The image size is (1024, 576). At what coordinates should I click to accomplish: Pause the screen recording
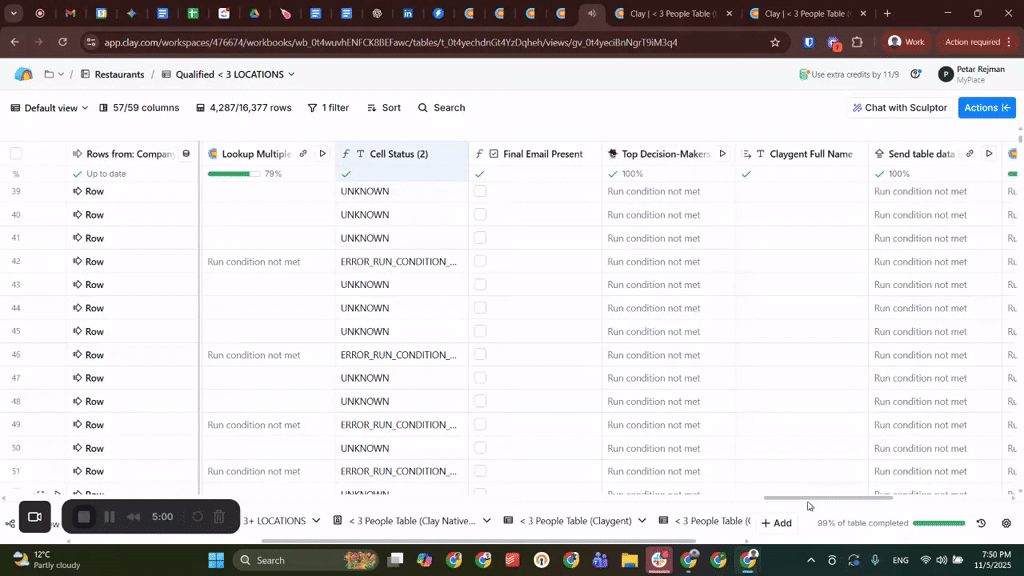(110, 517)
